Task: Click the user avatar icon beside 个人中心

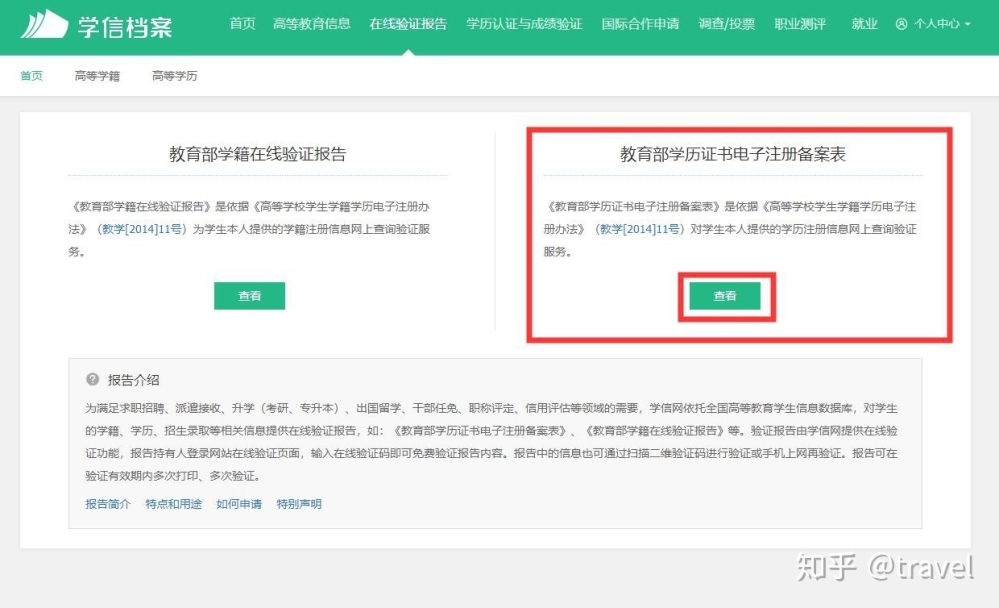Action: coord(901,24)
